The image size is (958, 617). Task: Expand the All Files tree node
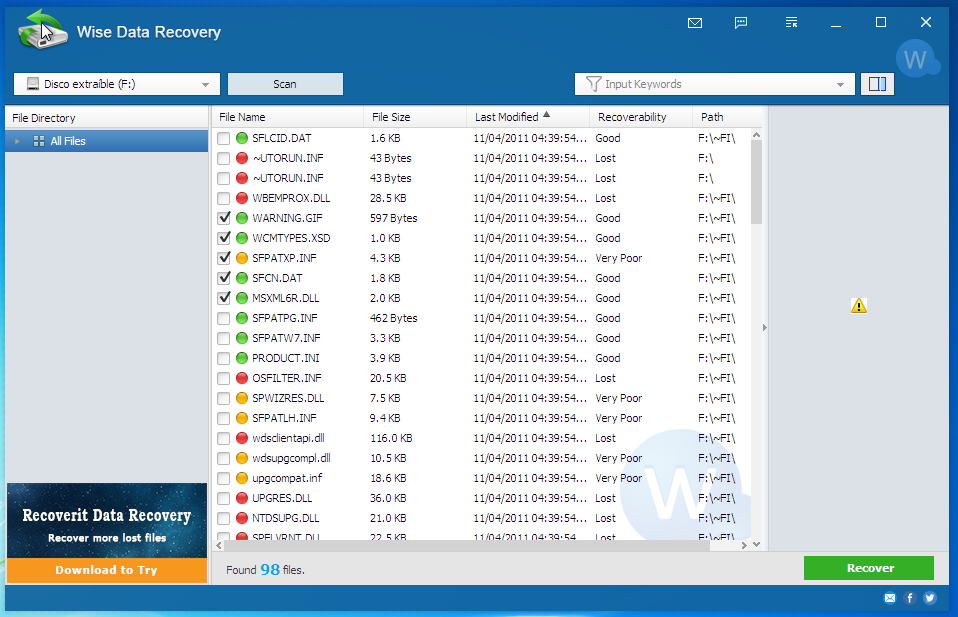17,141
